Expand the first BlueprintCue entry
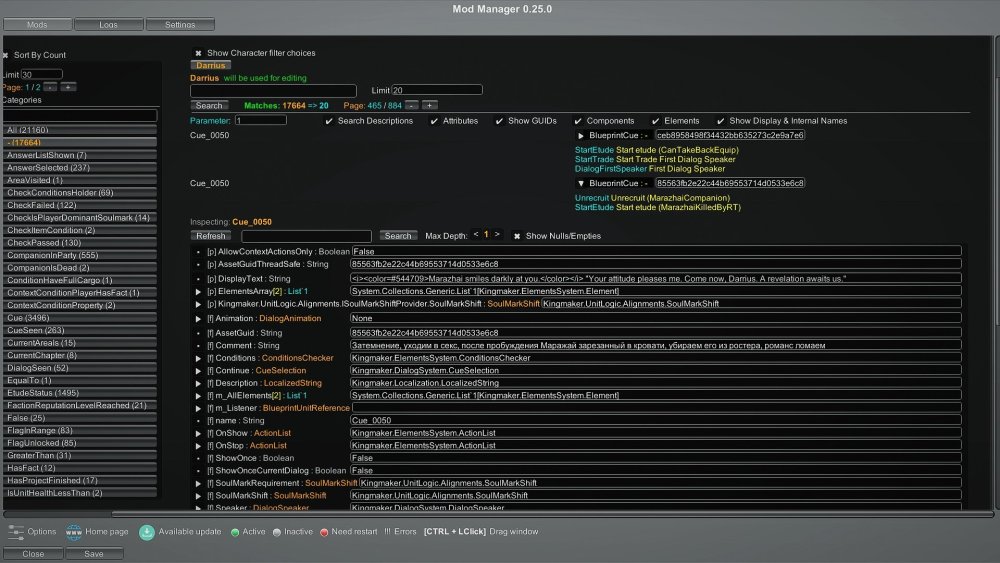1000x563 pixels. tap(581, 135)
